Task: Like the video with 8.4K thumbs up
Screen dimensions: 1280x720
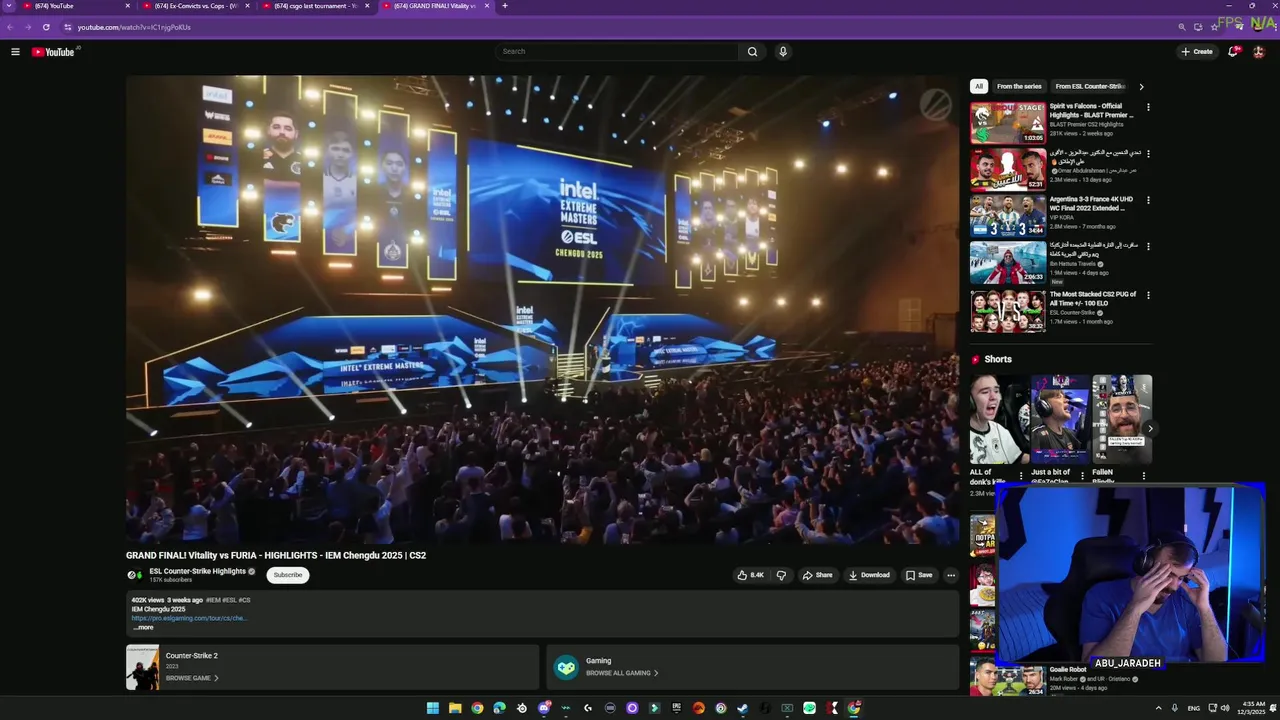Action: coord(751,575)
